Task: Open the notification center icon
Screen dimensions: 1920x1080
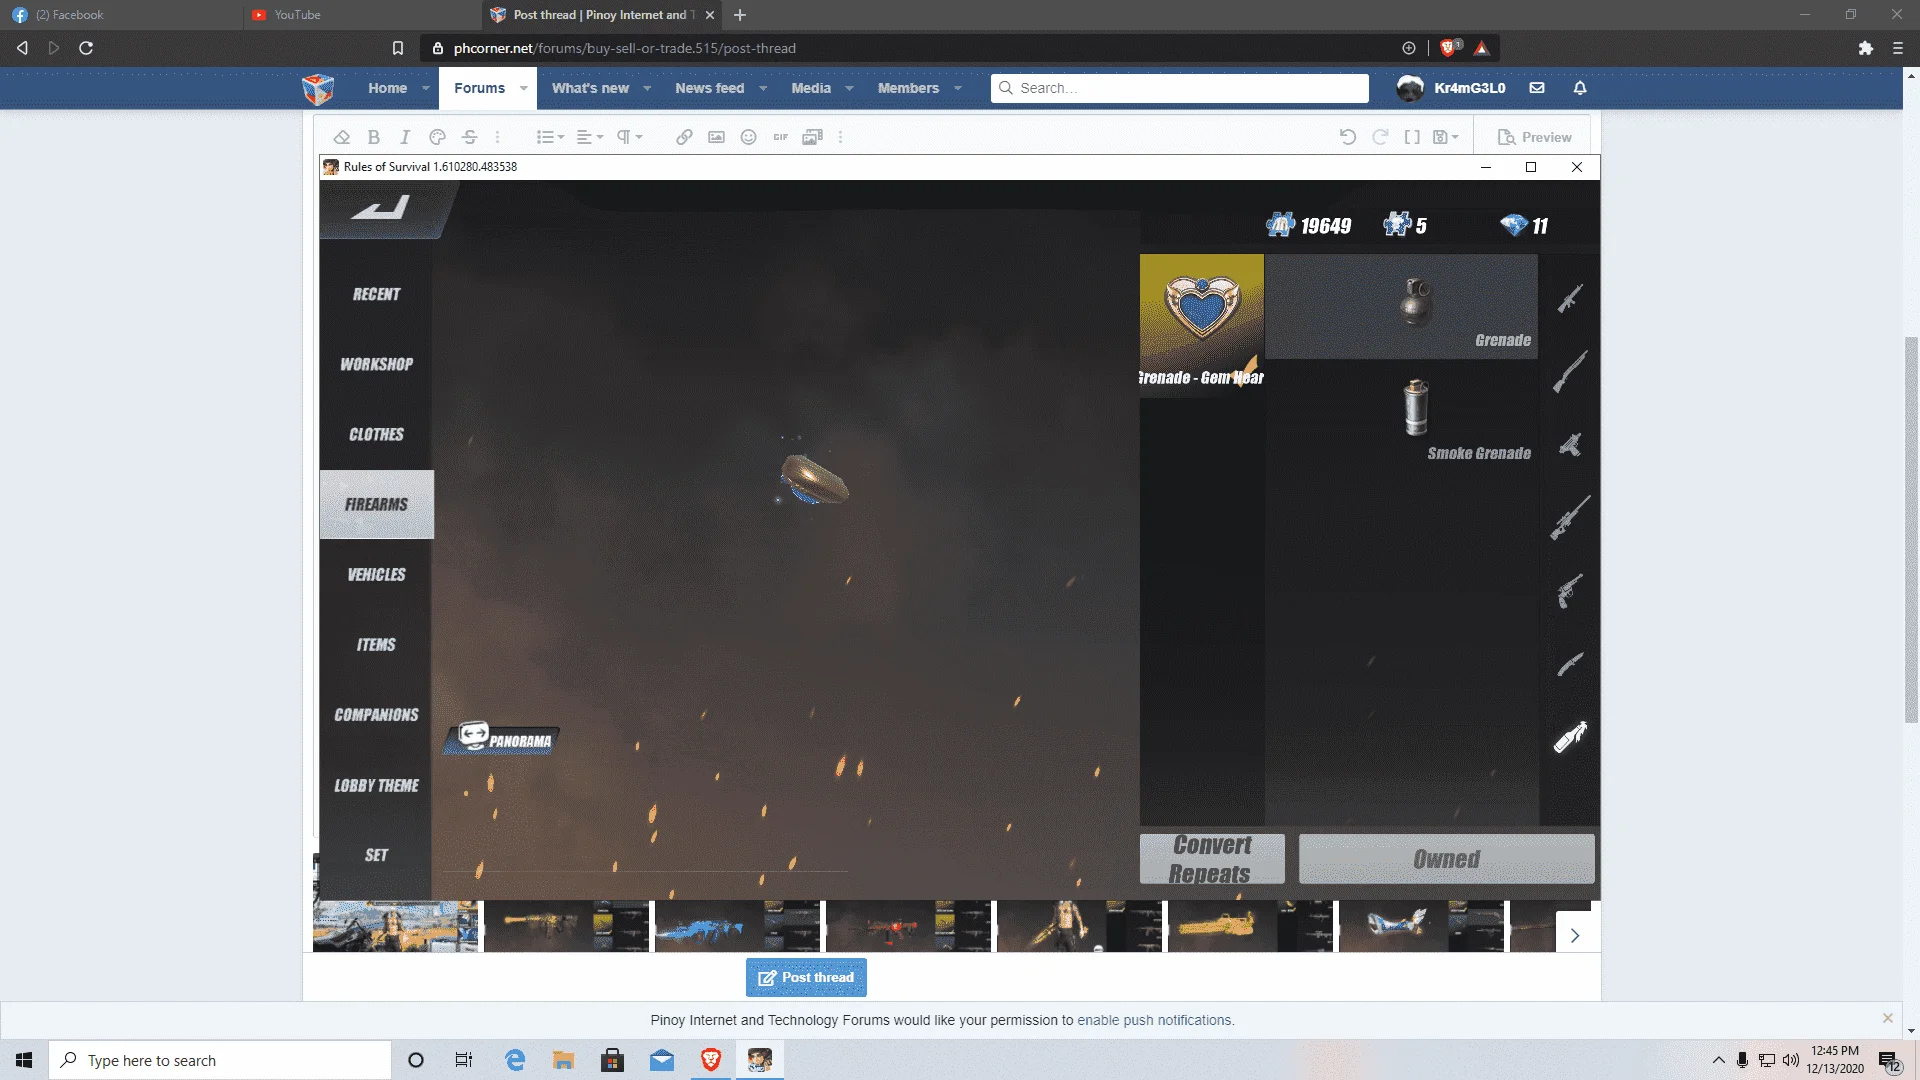Action: click(1889, 1060)
